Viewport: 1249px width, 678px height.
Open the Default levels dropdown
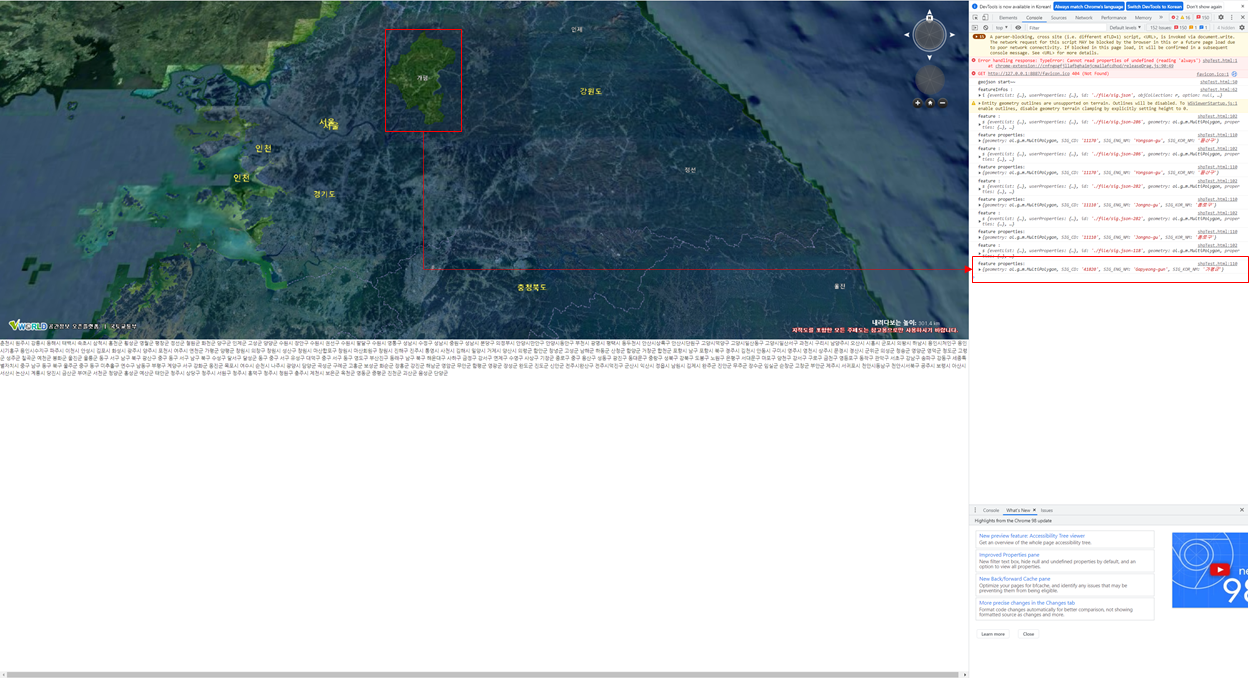tap(1125, 28)
